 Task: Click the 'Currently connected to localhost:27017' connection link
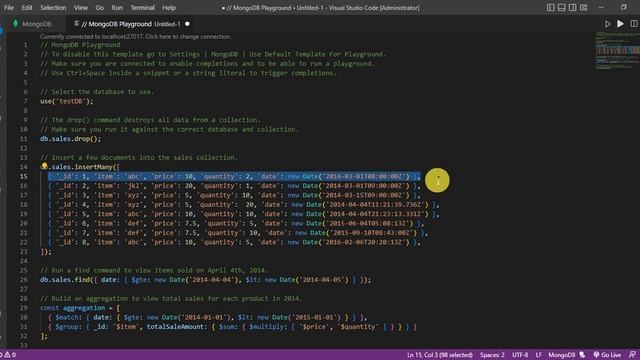point(136,37)
